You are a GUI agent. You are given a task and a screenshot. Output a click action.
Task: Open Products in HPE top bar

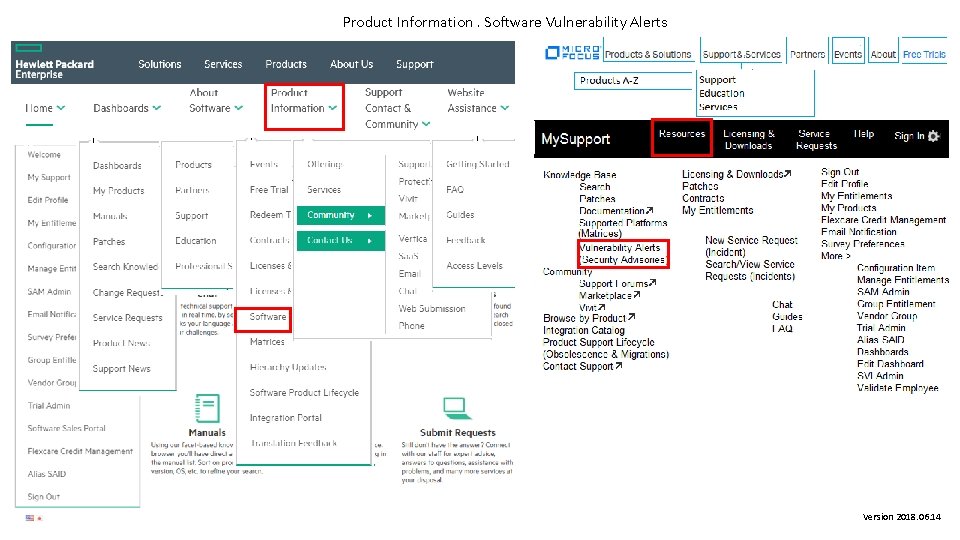pos(286,64)
